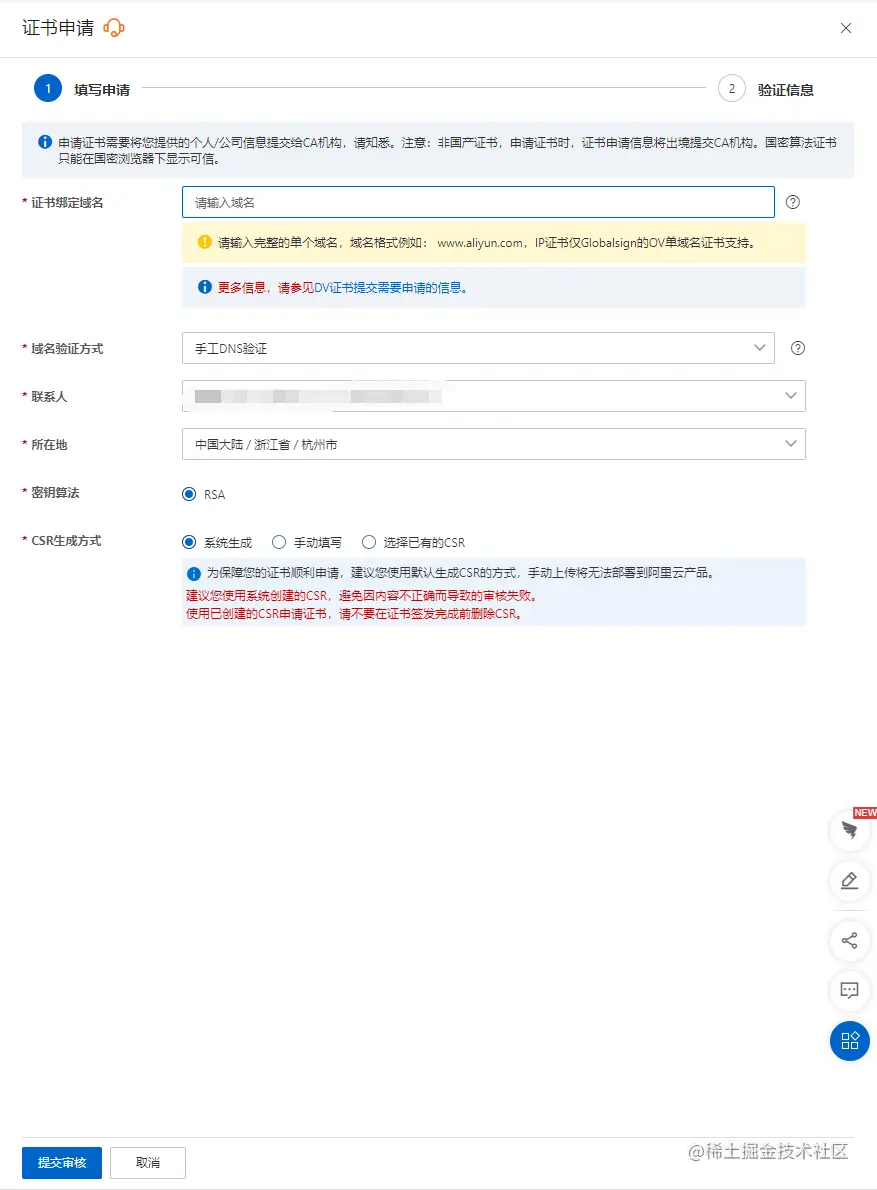
Task: Click the share icon in right sidebar
Action: point(849,941)
